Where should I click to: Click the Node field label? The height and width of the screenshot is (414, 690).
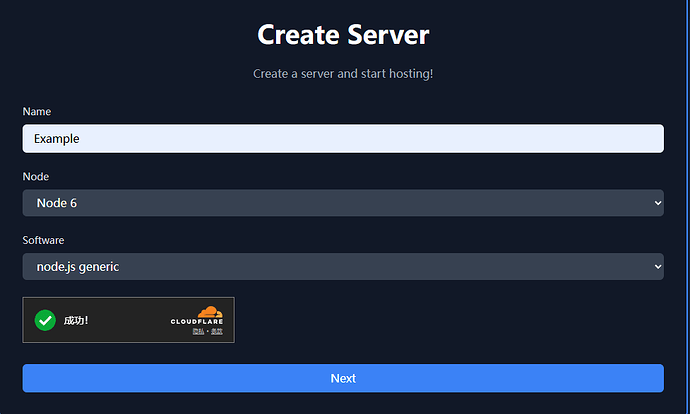coord(36,176)
